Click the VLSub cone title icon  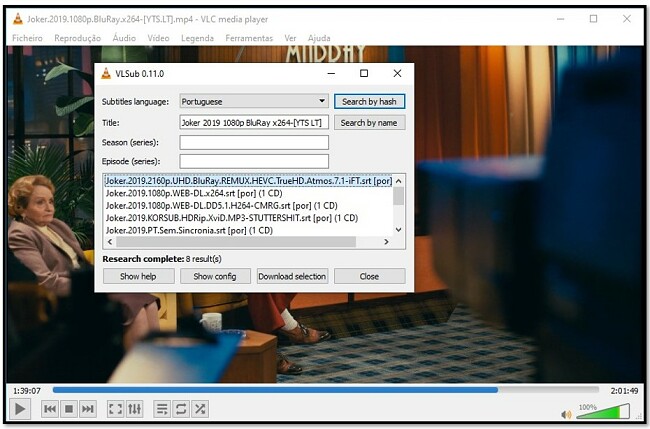(x=106, y=73)
